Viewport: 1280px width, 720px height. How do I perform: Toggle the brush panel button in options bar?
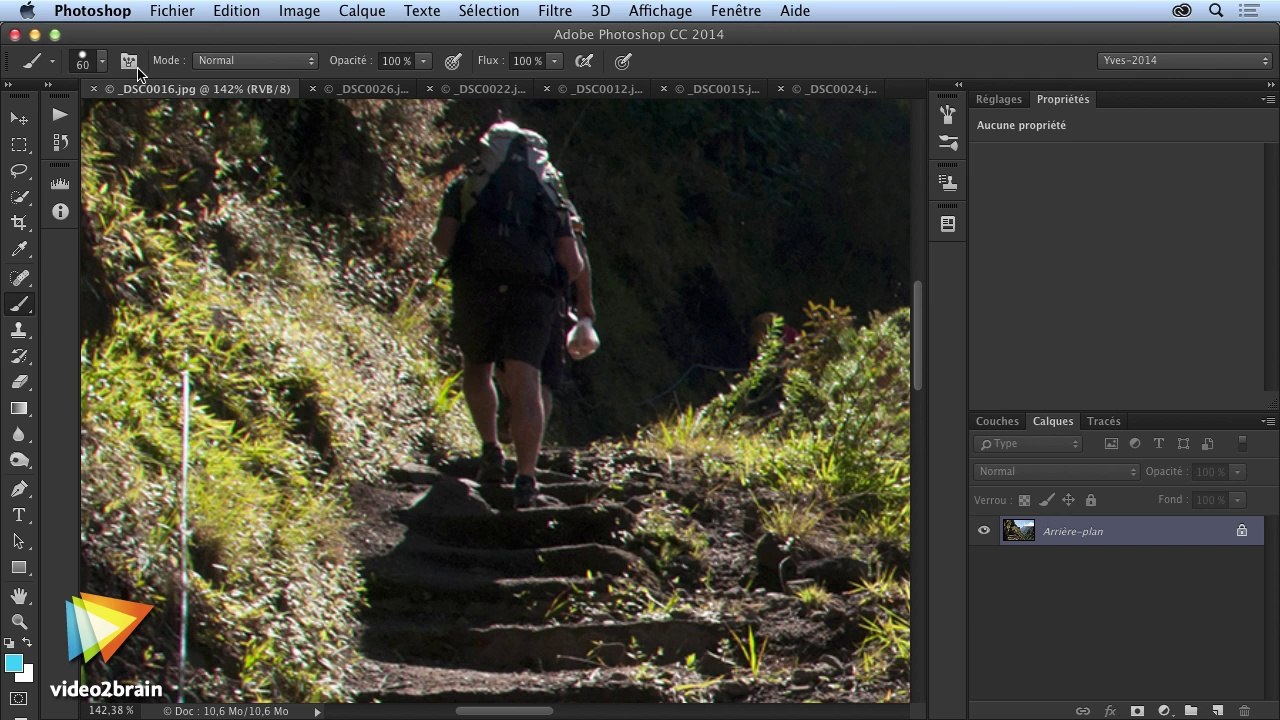click(129, 61)
